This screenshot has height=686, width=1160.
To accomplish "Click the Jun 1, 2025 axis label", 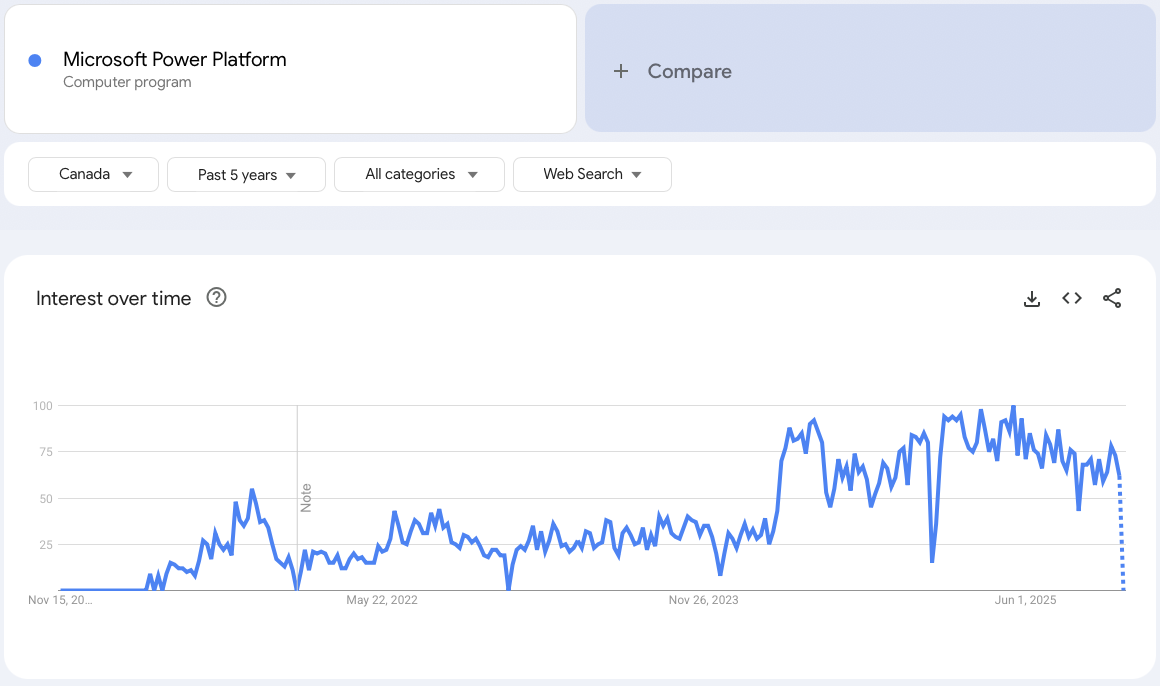I will [1026, 600].
